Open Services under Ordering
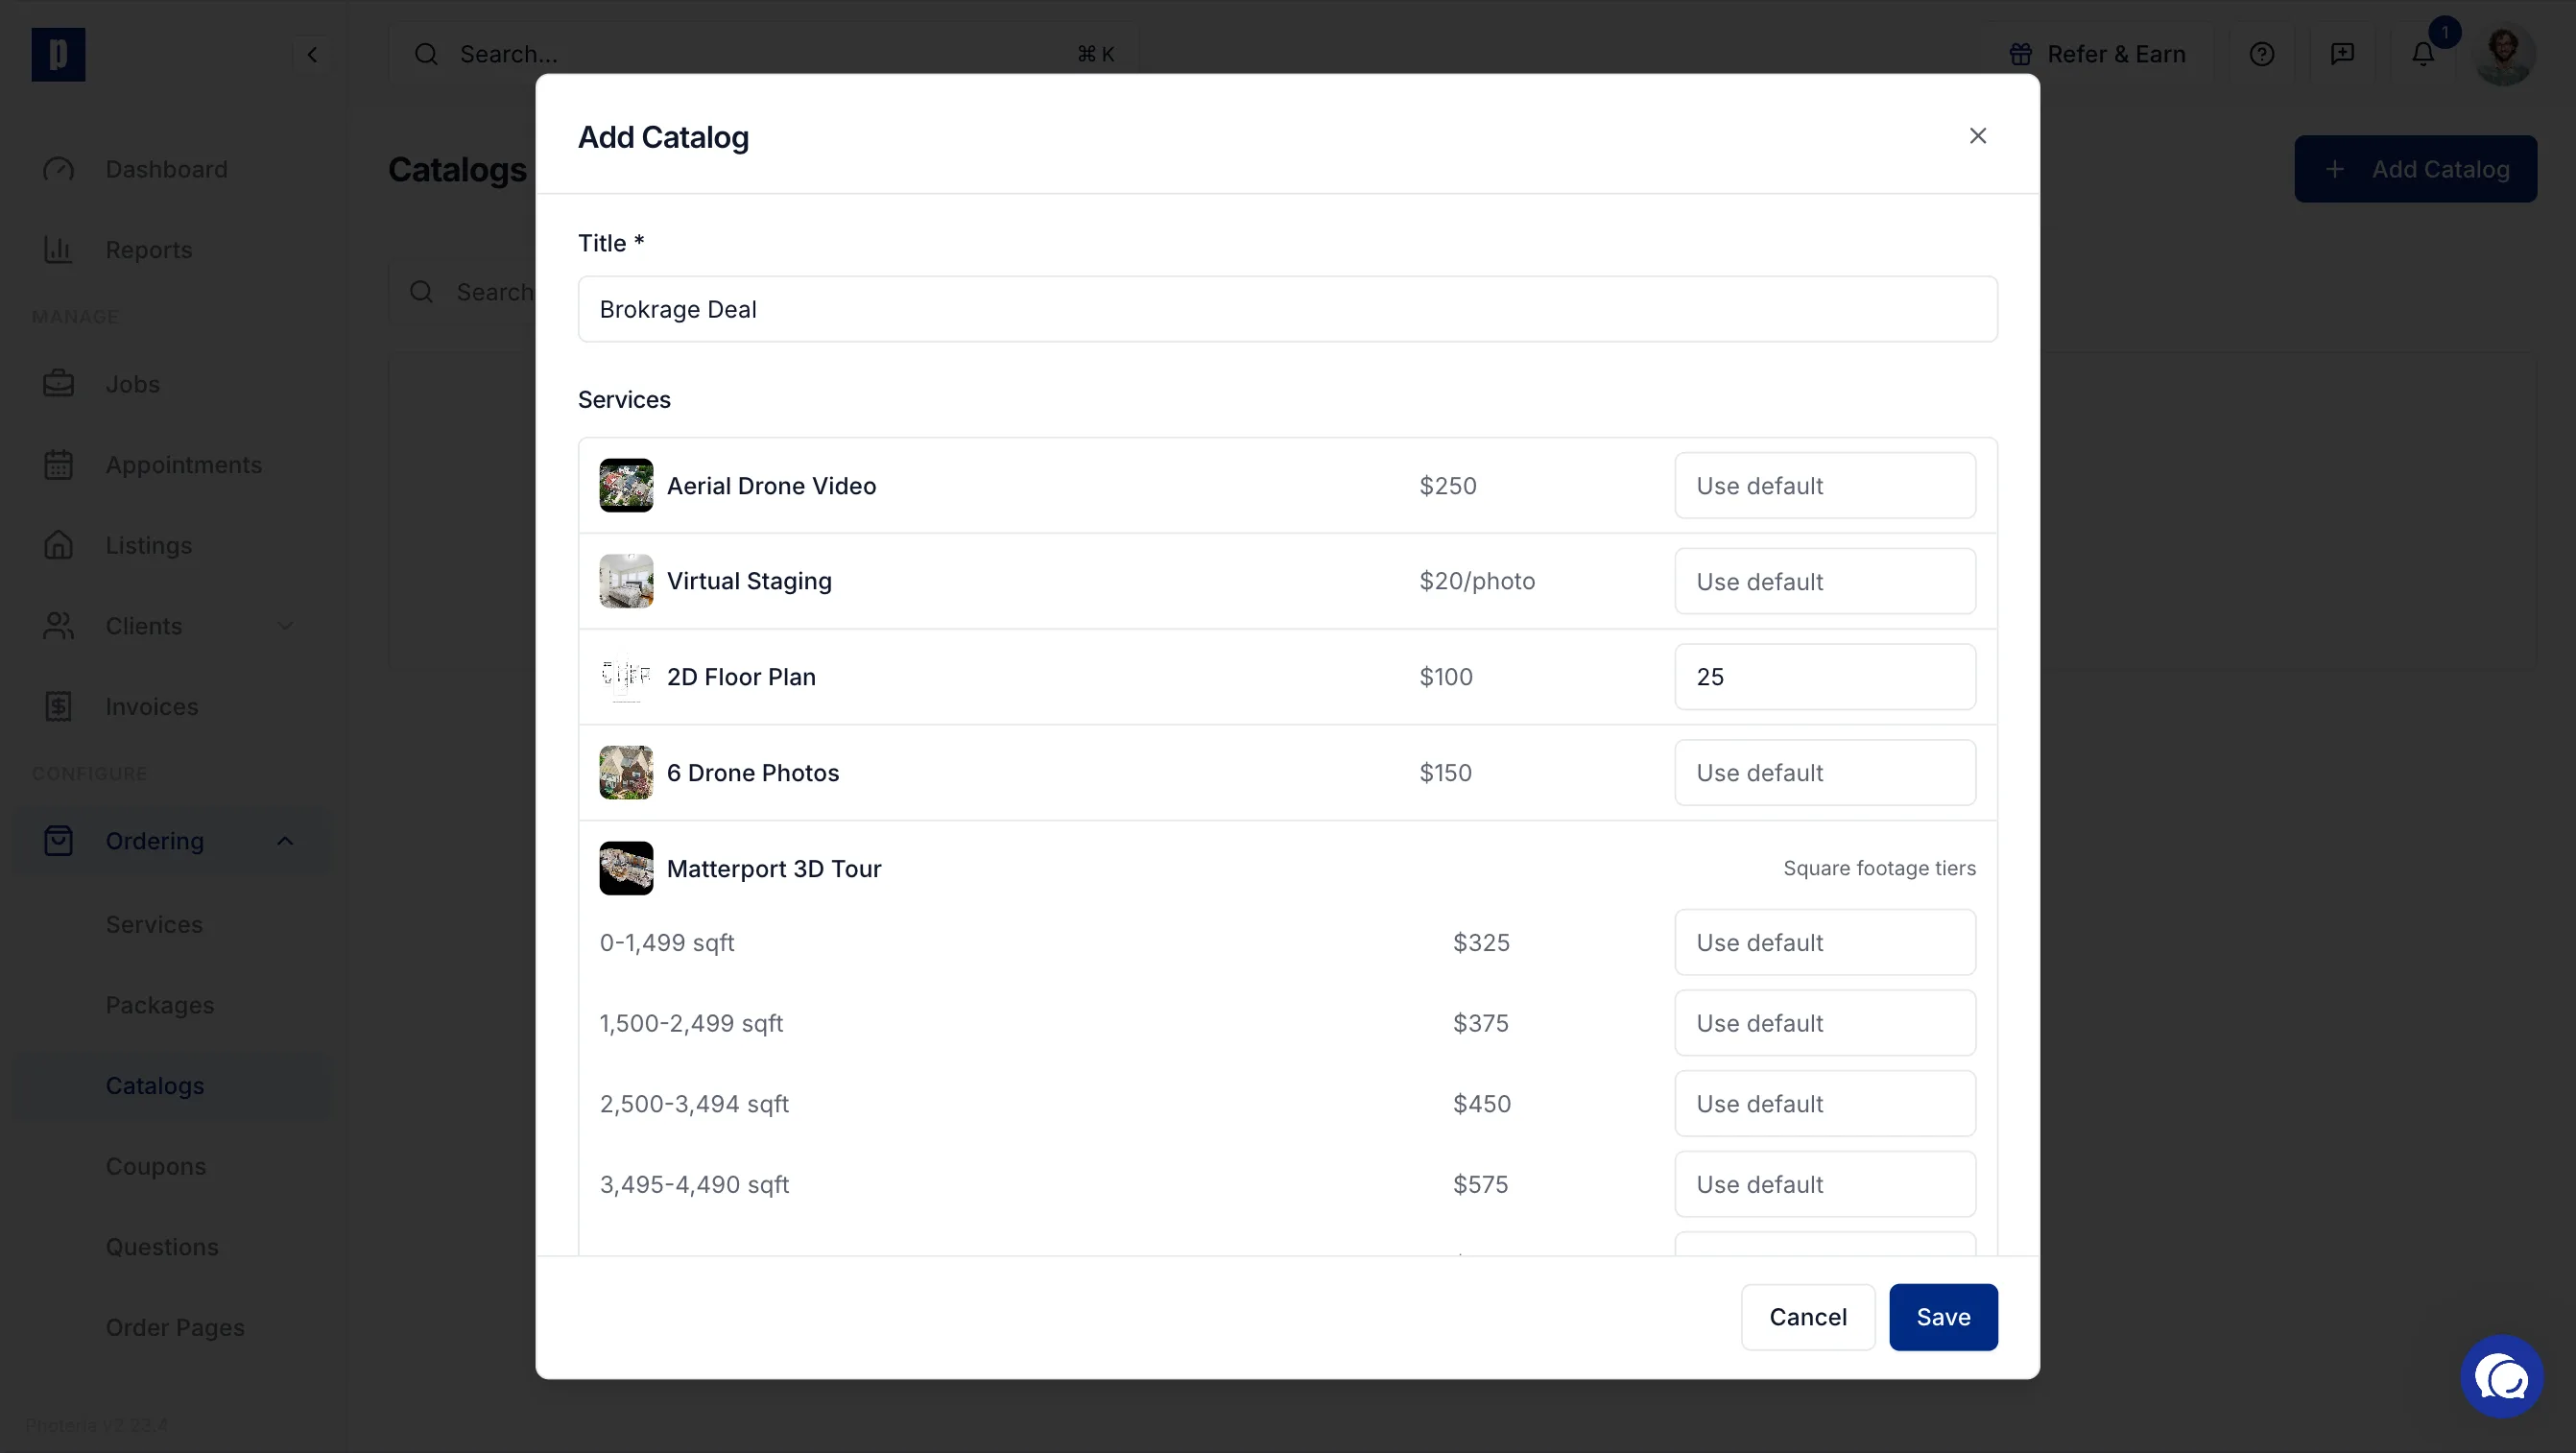2576x1453 pixels. [x=154, y=925]
